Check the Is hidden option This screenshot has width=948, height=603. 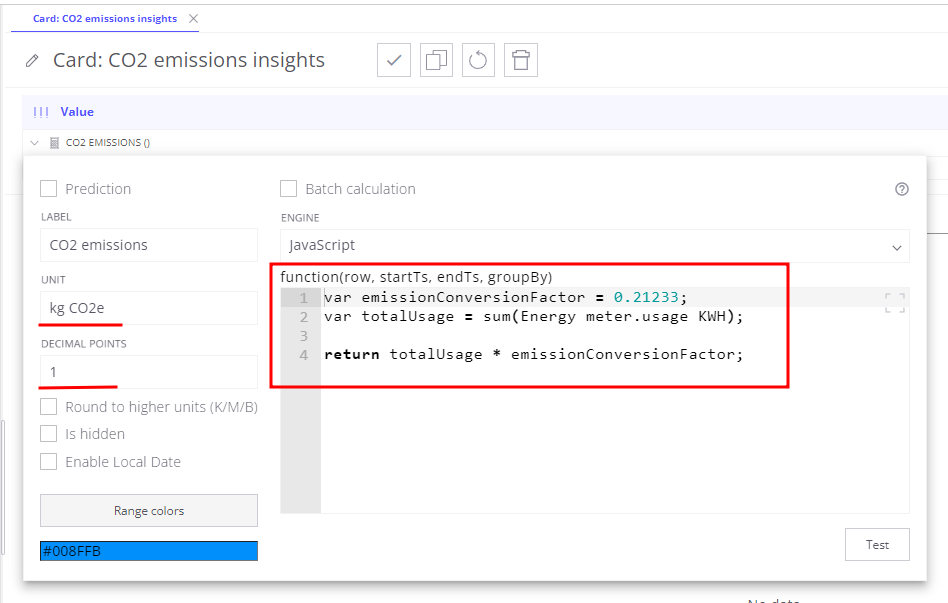tap(48, 434)
